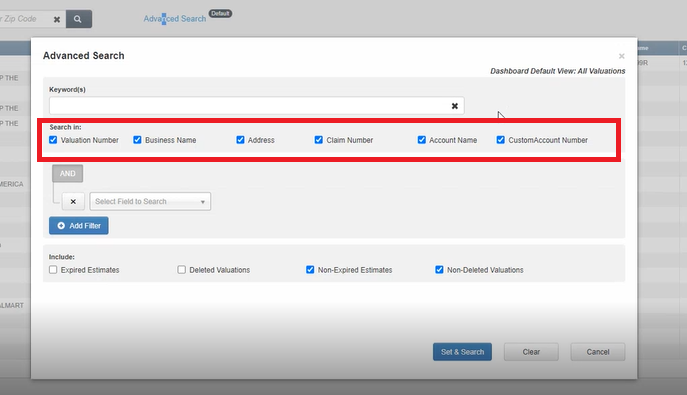Image resolution: width=687 pixels, height=395 pixels.
Task: Toggle the Address checkbox
Action: point(240,140)
